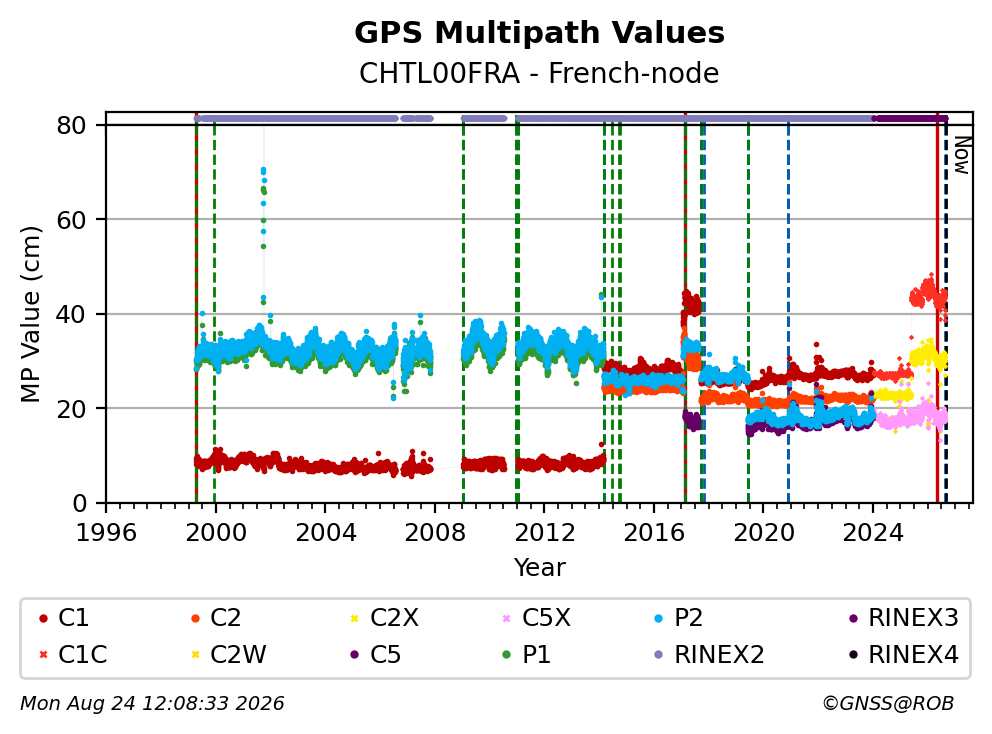Click the Mon Aug 24 timestamp text
Image resolution: width=992 pixels, height=734 pixels.
click(x=152, y=703)
